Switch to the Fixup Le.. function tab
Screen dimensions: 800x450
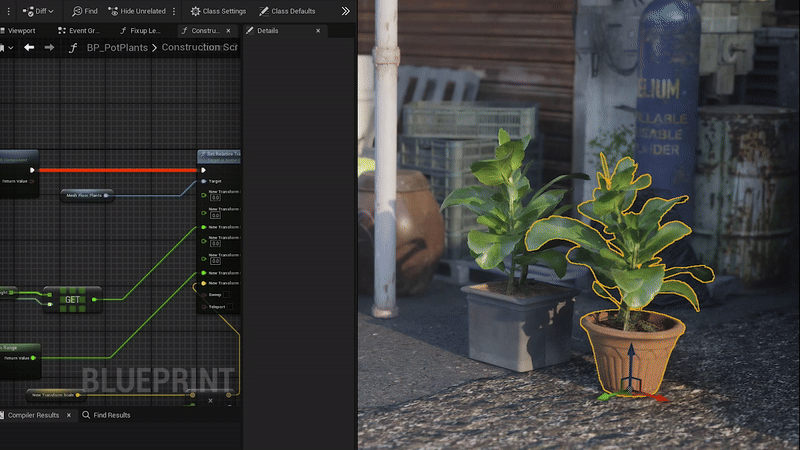click(x=140, y=31)
